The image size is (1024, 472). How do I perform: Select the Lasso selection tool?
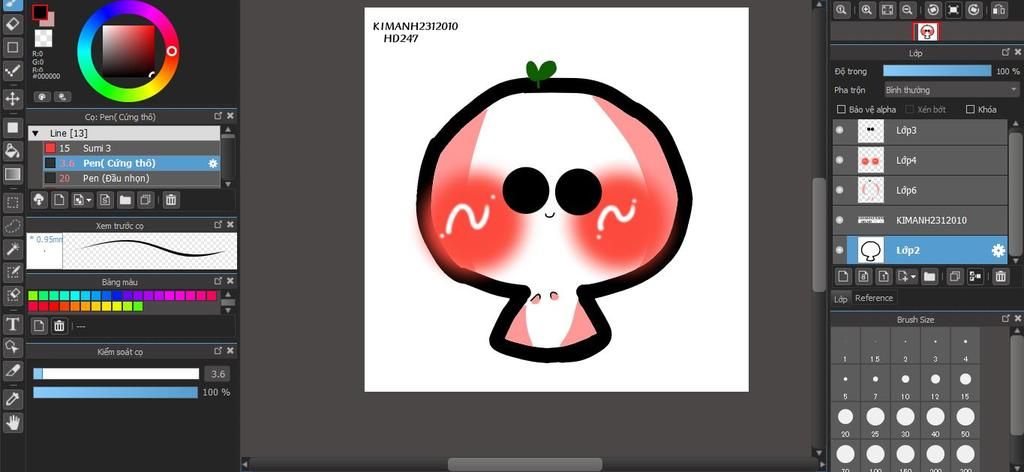click(x=12, y=226)
